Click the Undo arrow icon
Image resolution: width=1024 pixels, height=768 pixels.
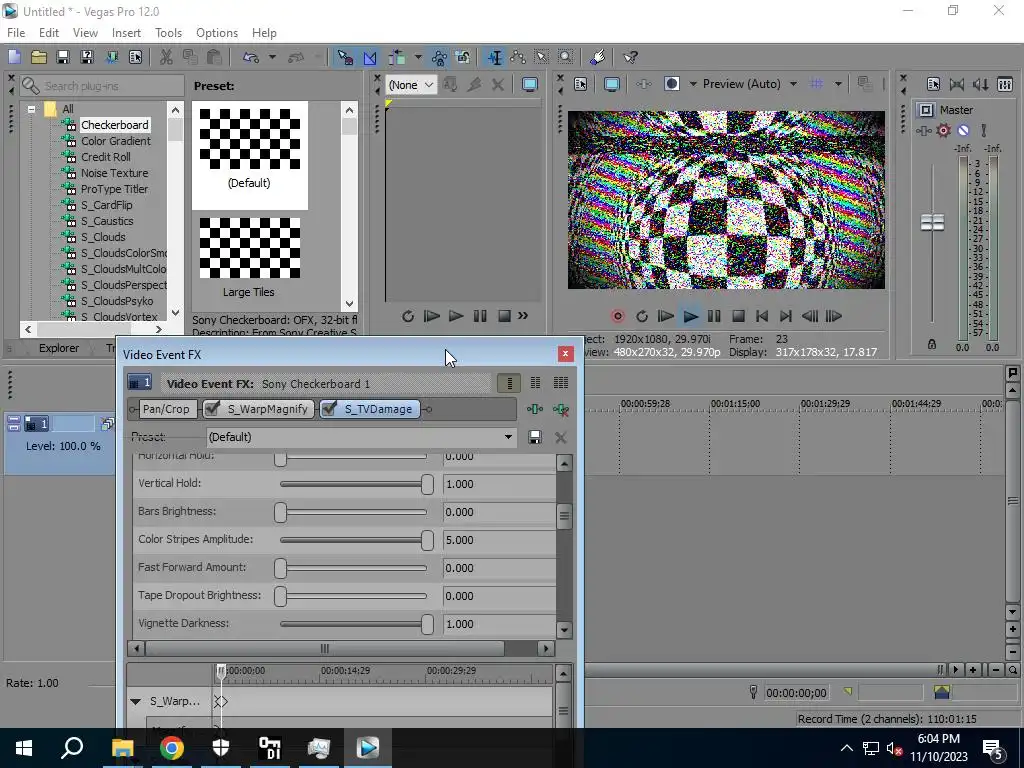click(x=251, y=57)
